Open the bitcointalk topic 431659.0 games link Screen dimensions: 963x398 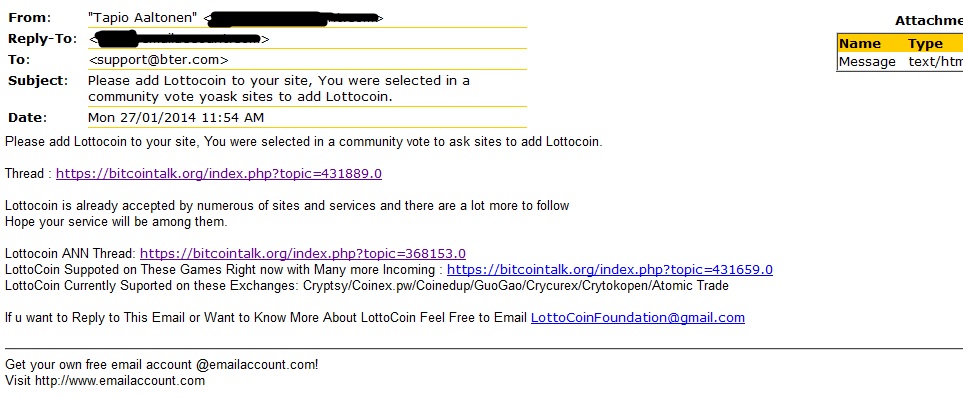click(610, 270)
